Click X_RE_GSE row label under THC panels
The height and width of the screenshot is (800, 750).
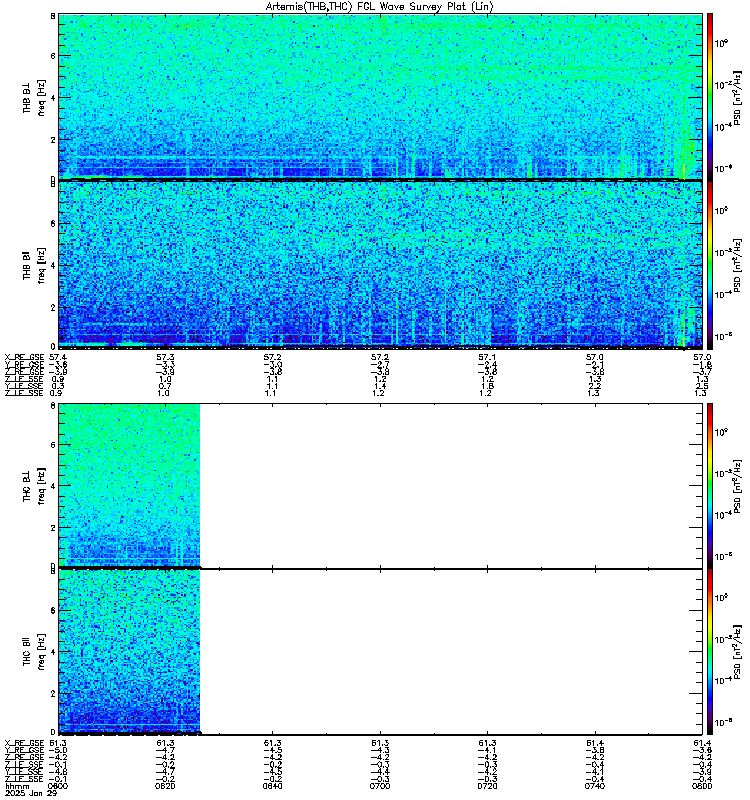[x=24, y=743]
